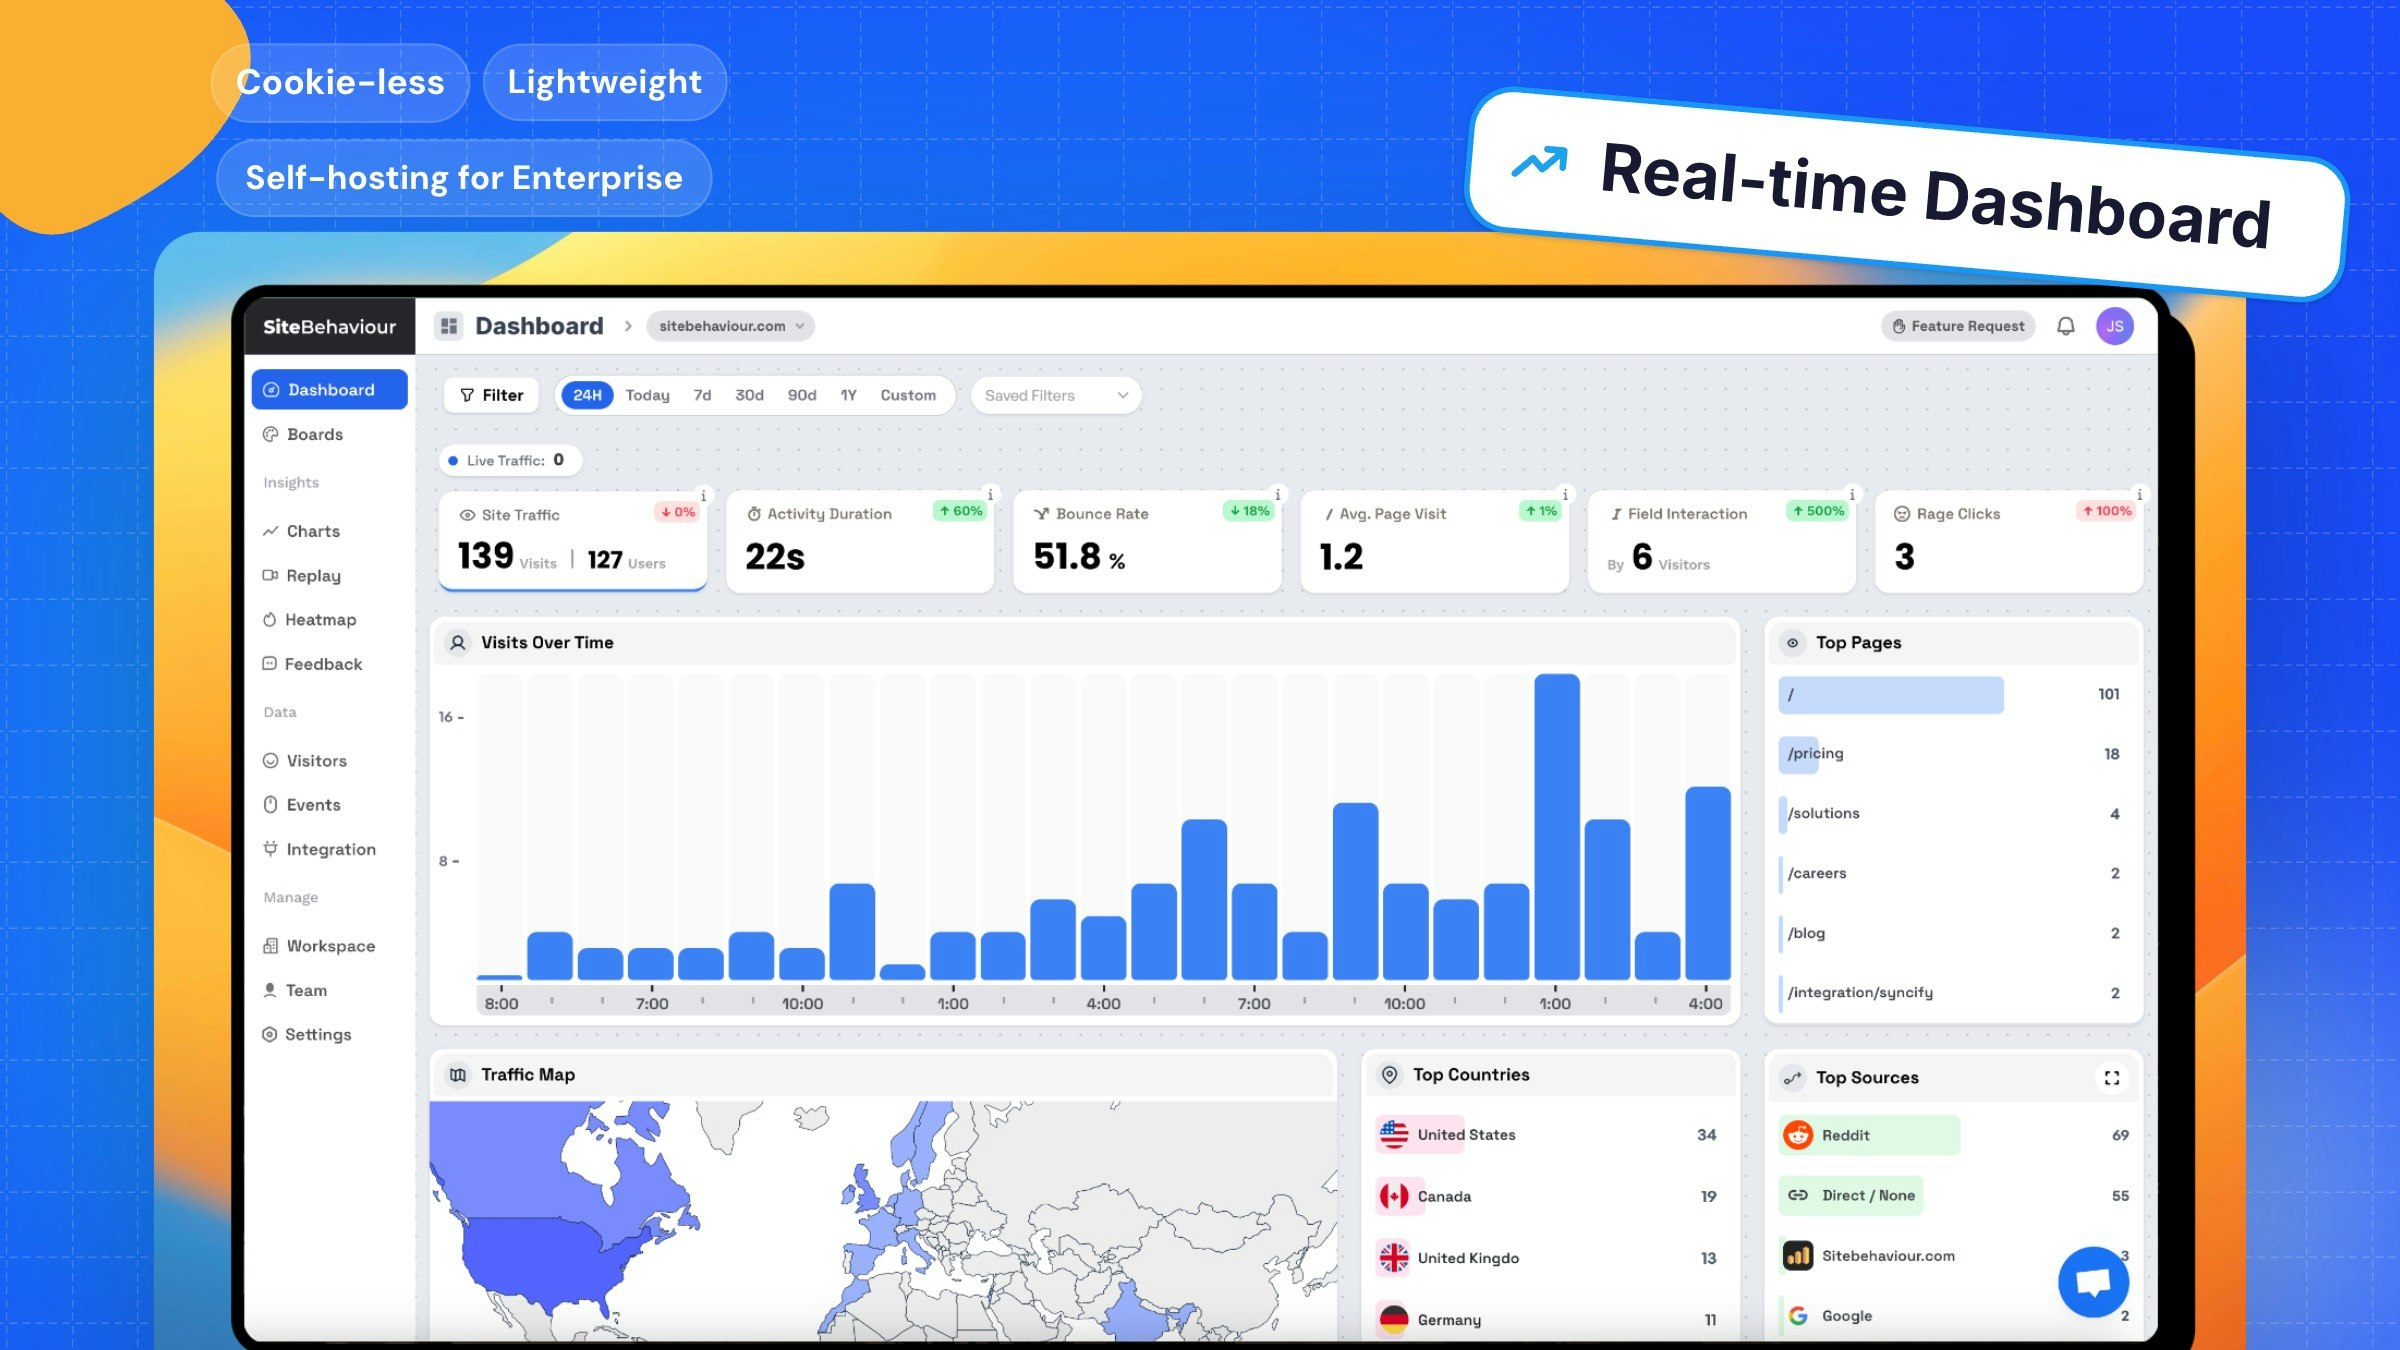Click the Google source logo
The width and height of the screenshot is (2400, 1350).
tap(1798, 1316)
